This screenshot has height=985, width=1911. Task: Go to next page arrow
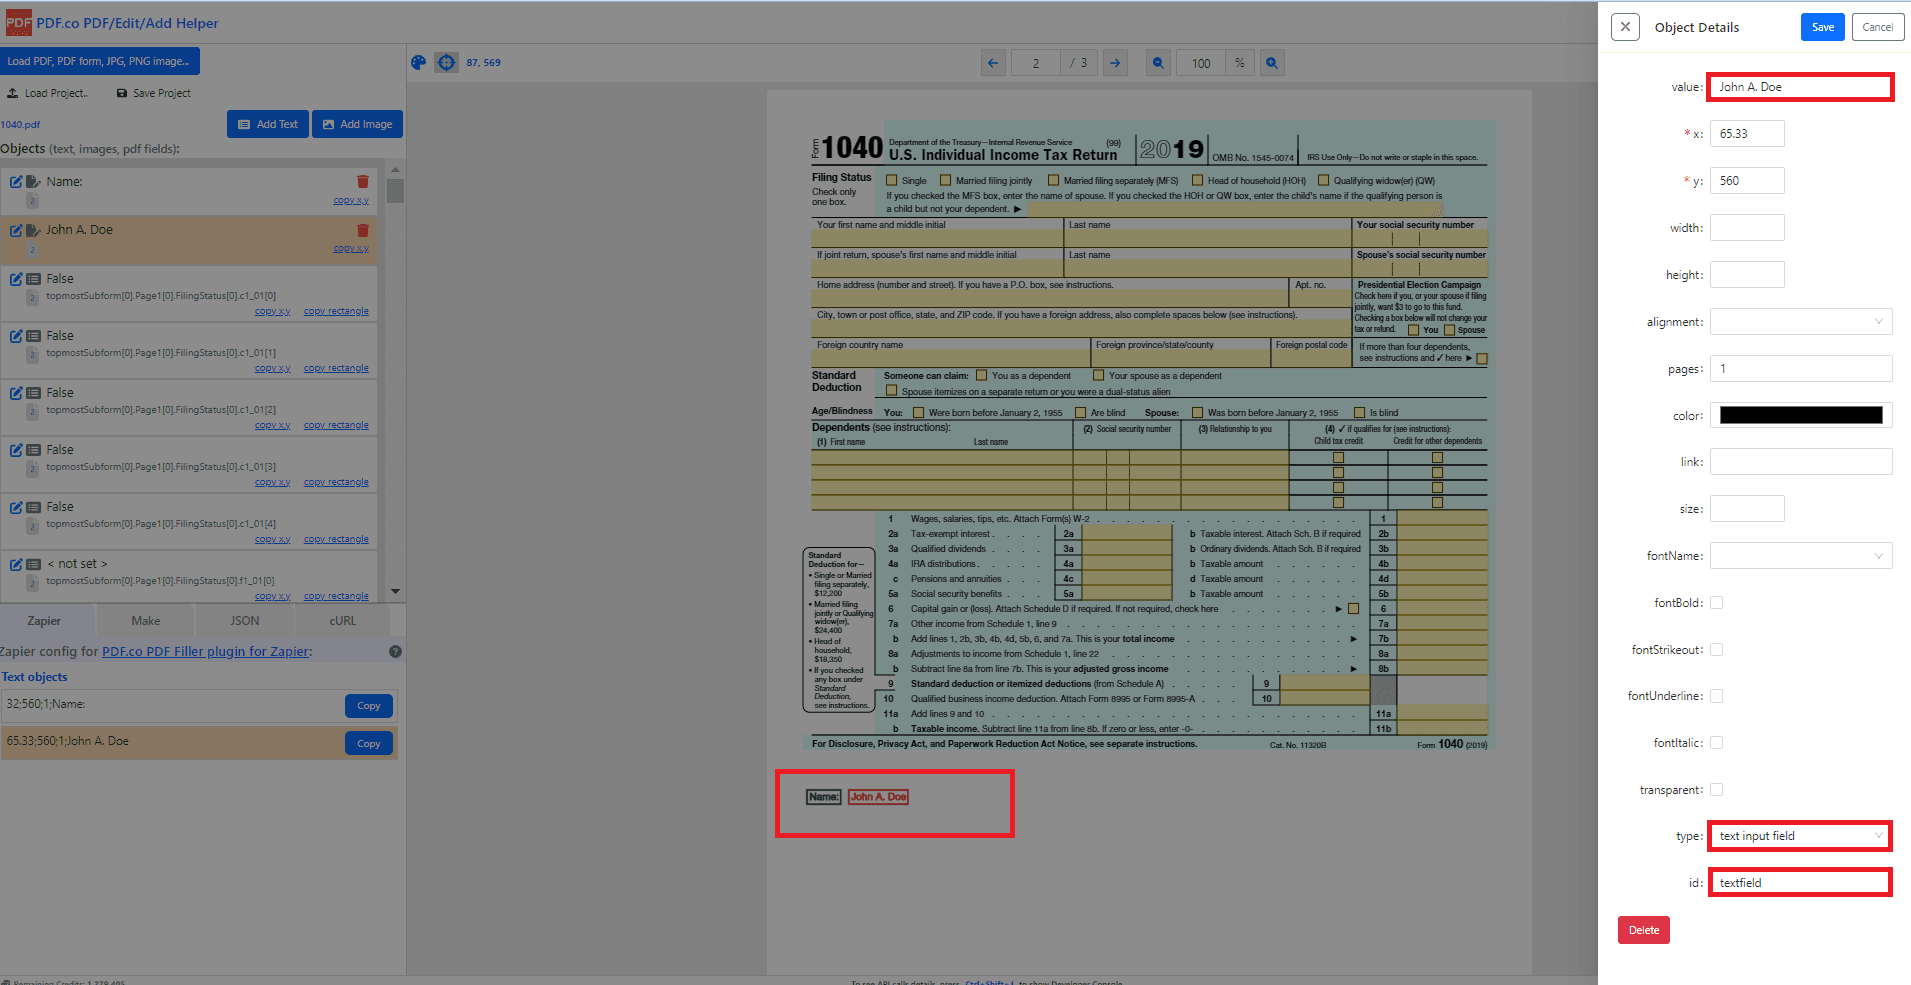(1115, 63)
